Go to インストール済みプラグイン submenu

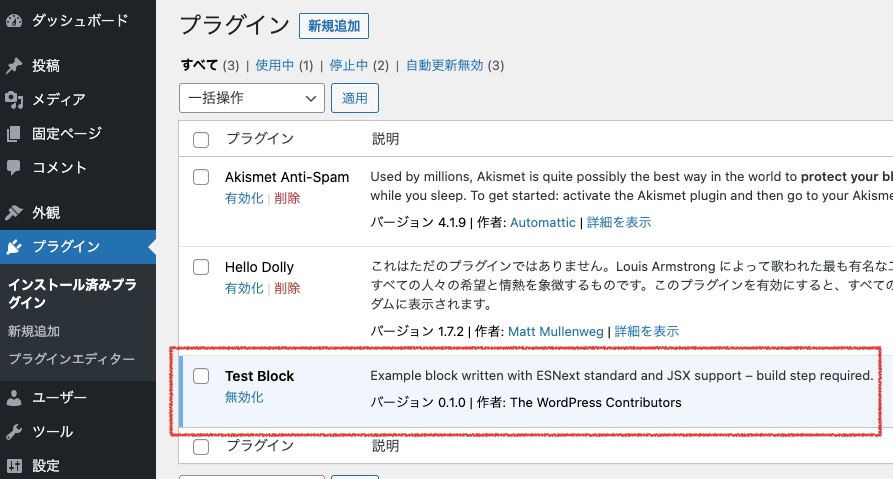tap(72, 293)
